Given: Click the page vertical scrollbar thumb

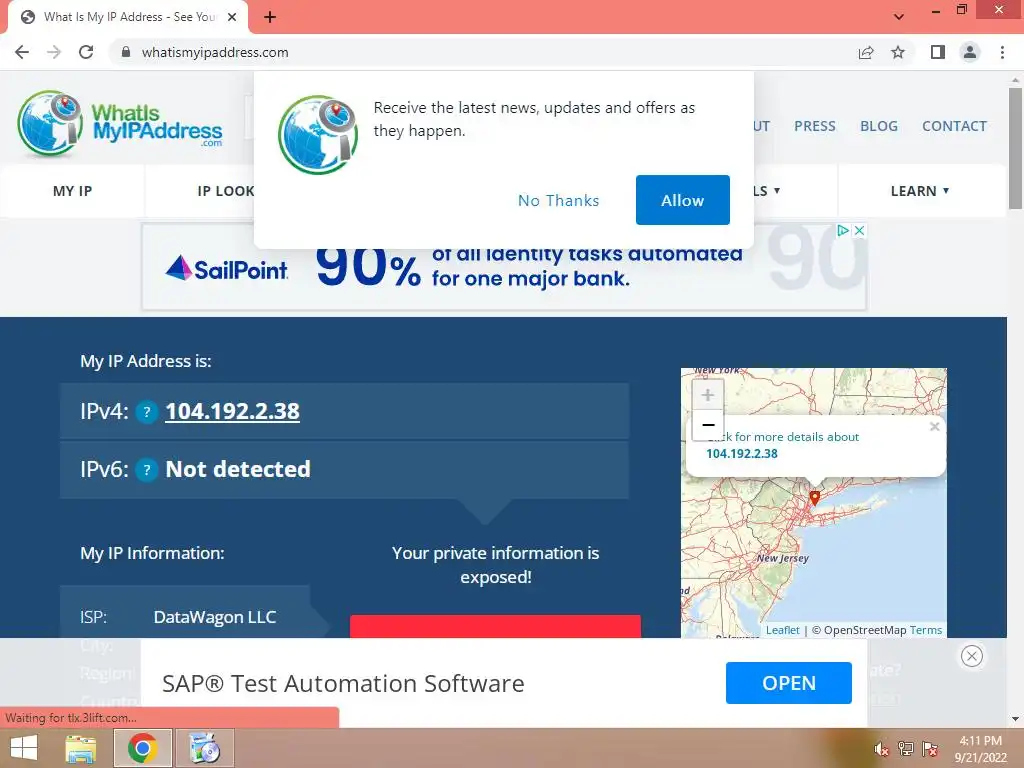Looking at the screenshot, I should pos(1016,148).
